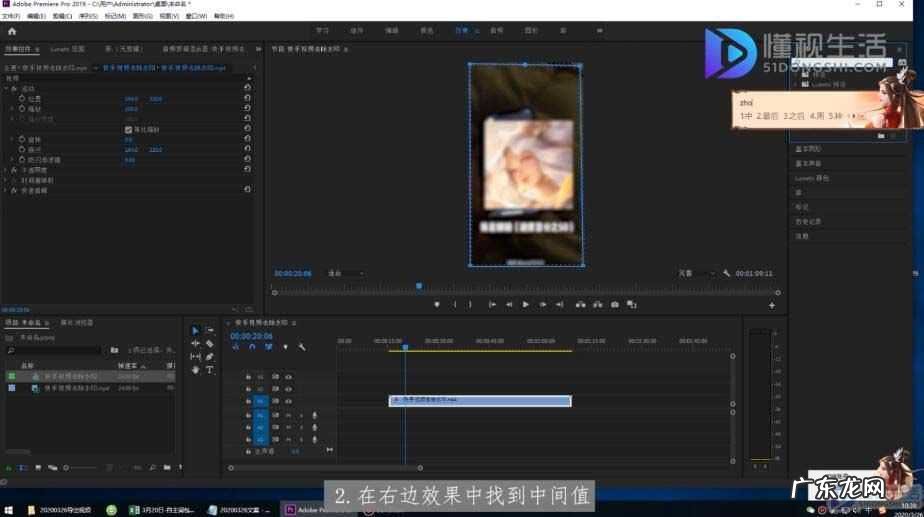Select the Pen tool
The image size is (924, 517).
coord(210,357)
